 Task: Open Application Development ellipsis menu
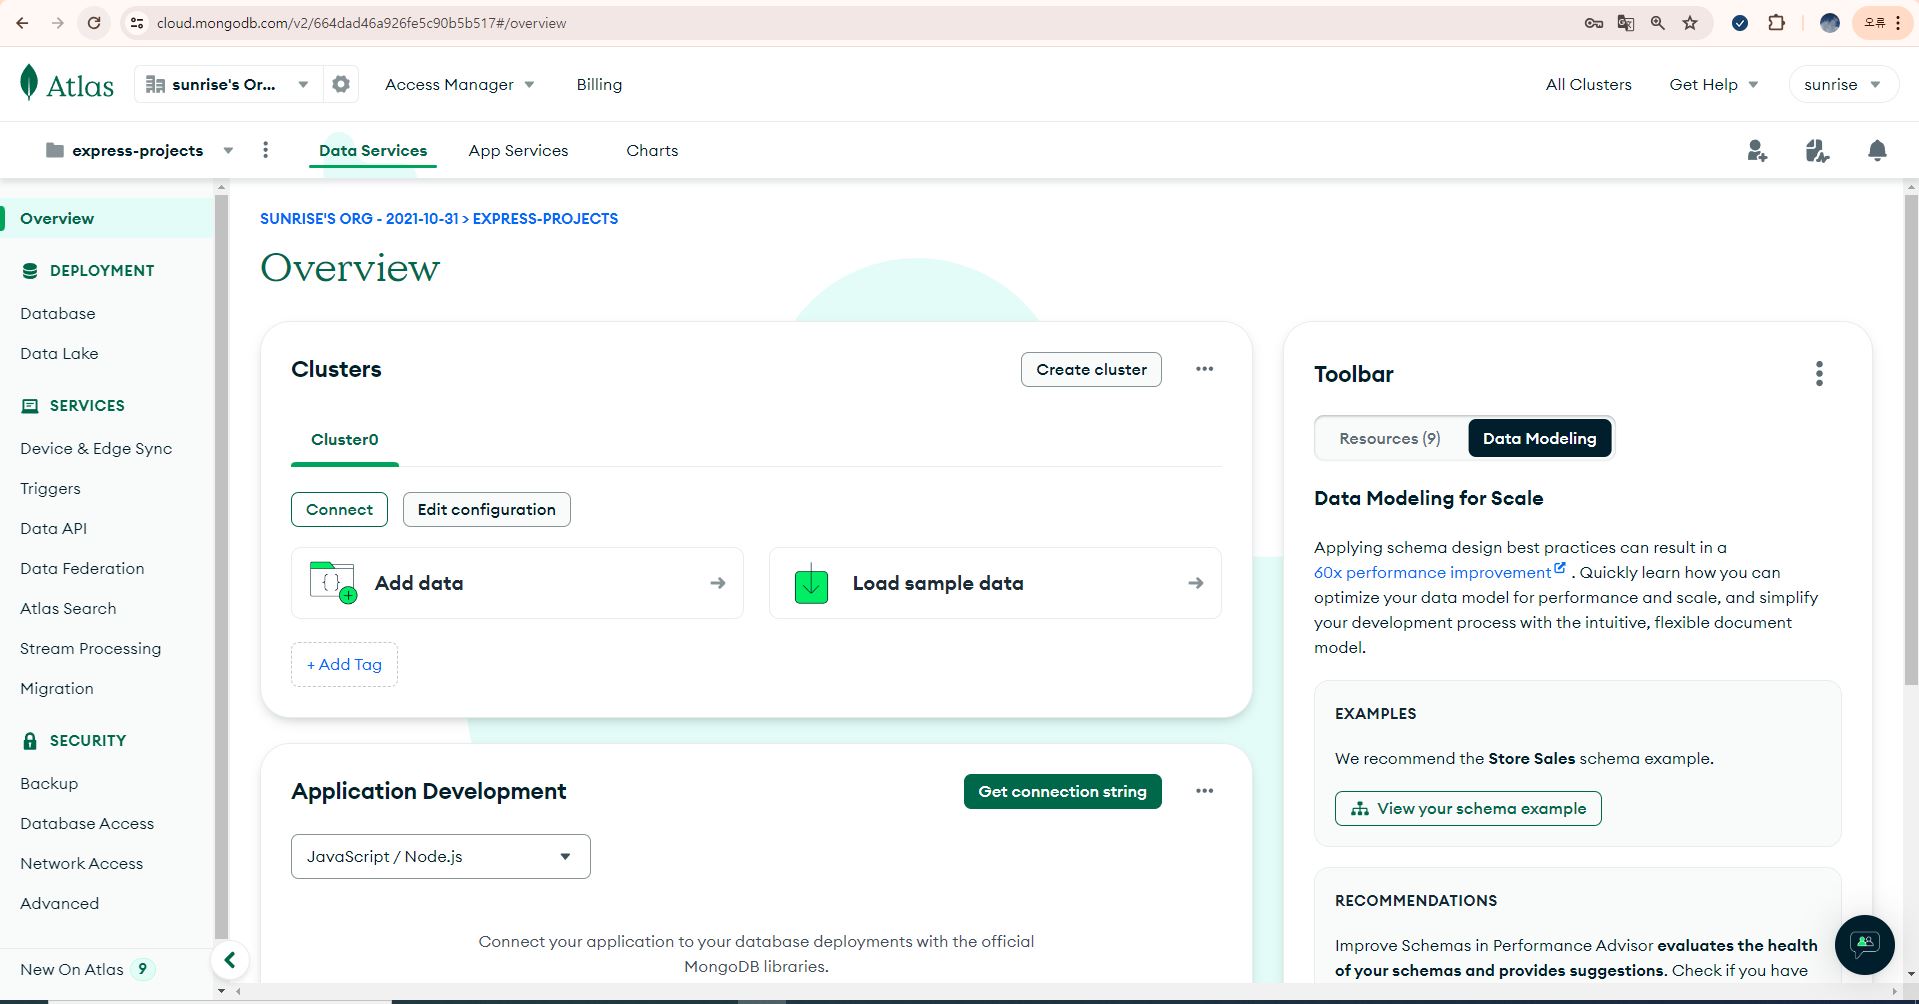click(x=1204, y=791)
